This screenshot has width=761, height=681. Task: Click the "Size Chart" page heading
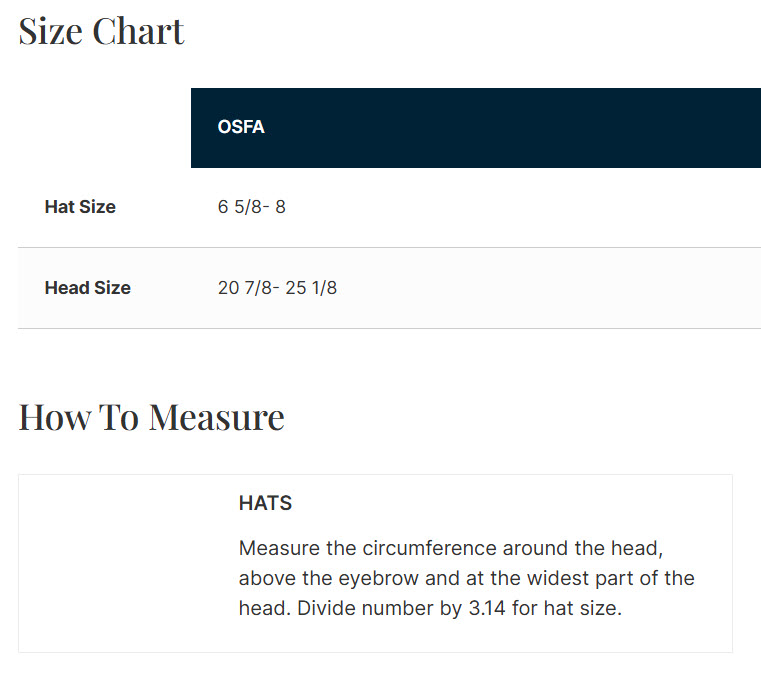(101, 31)
